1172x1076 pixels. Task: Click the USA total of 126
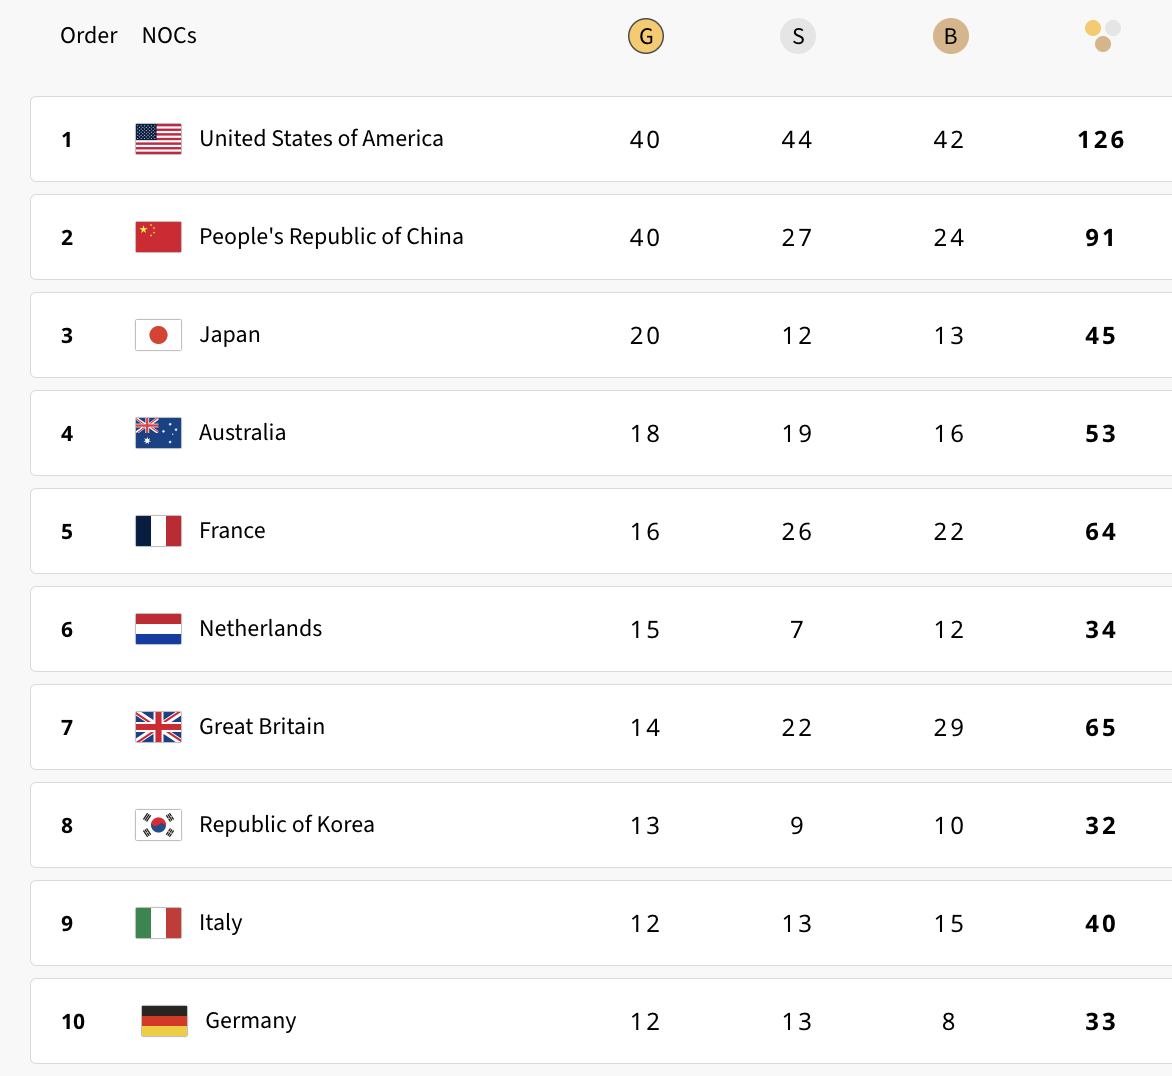coord(1101,140)
